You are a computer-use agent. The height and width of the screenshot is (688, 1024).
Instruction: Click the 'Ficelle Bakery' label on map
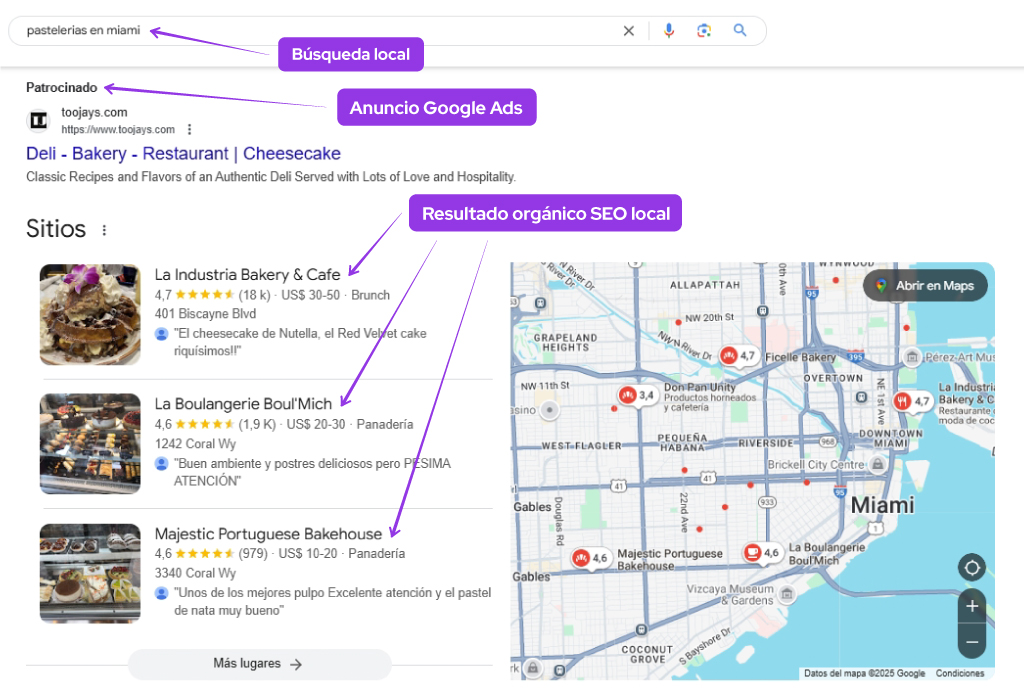click(x=801, y=357)
